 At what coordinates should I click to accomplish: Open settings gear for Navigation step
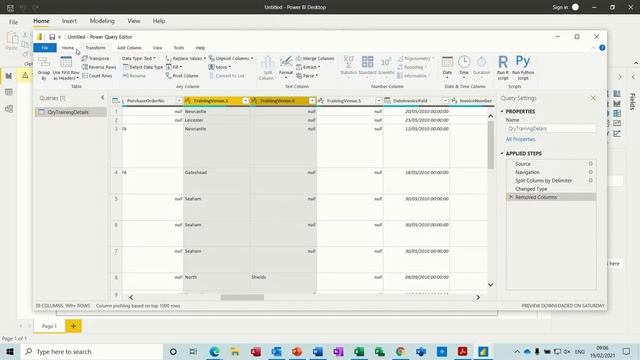click(x=591, y=172)
